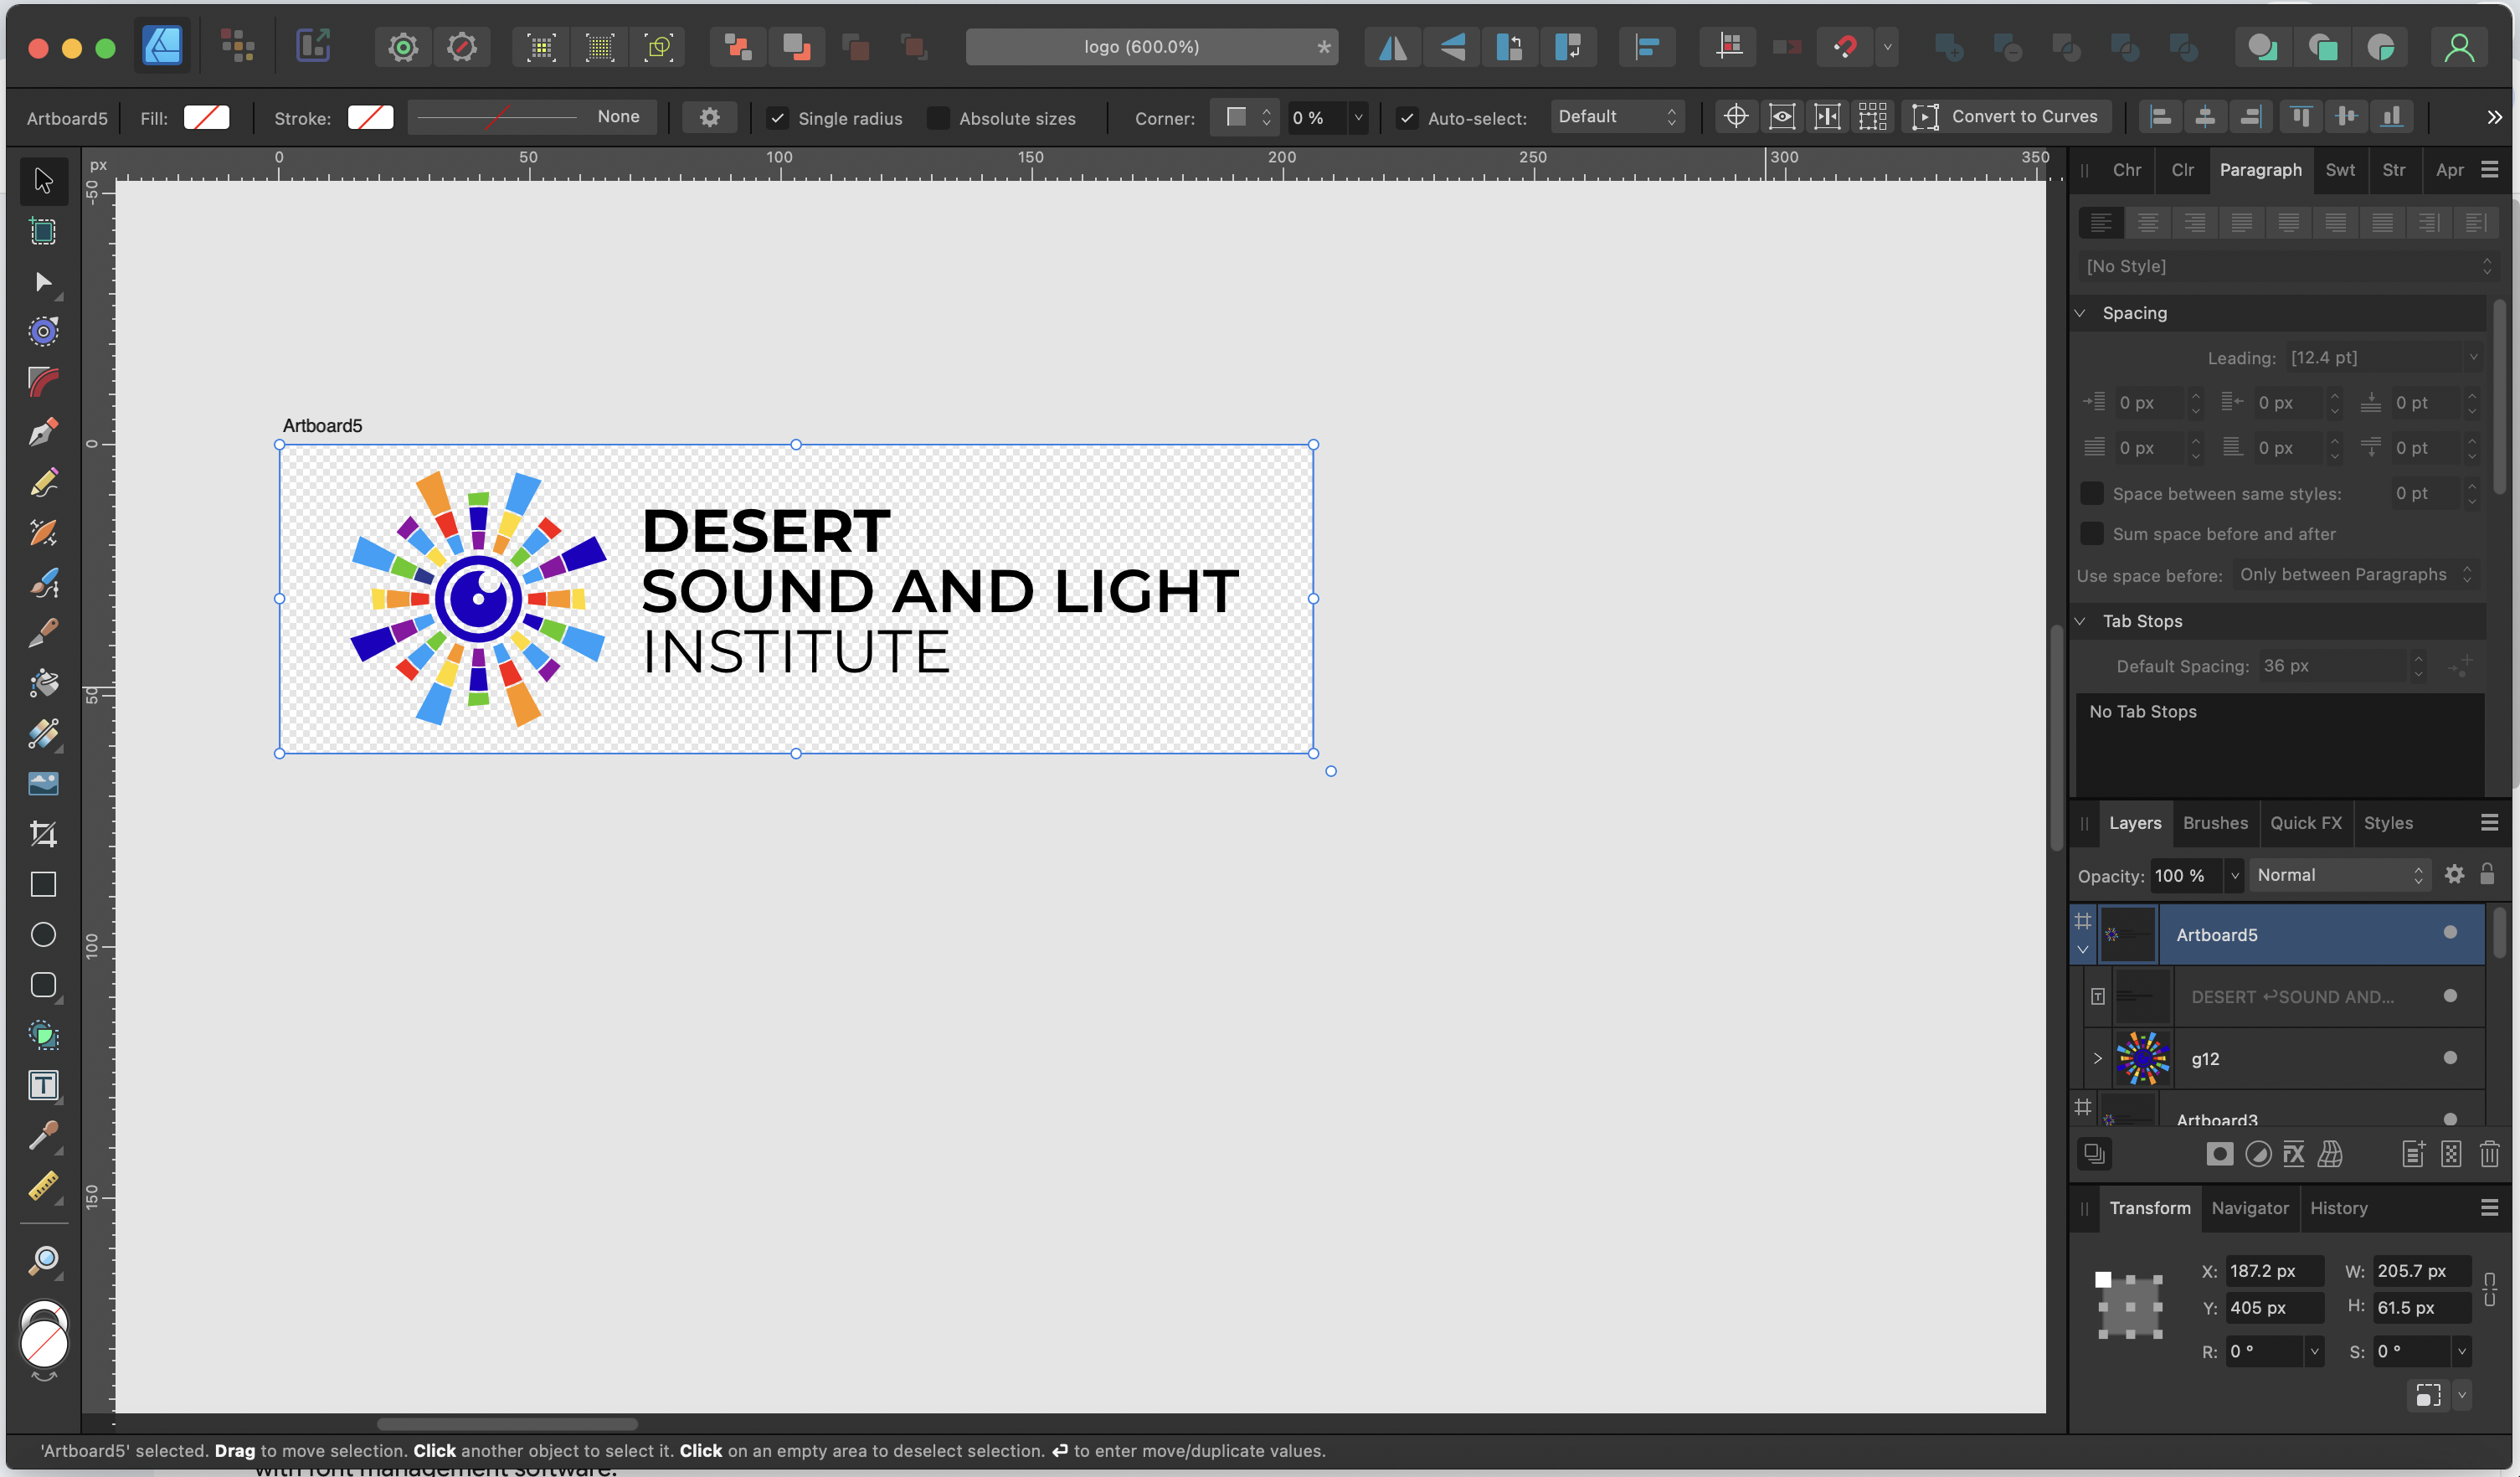Select the Zoom tool

point(43,1261)
